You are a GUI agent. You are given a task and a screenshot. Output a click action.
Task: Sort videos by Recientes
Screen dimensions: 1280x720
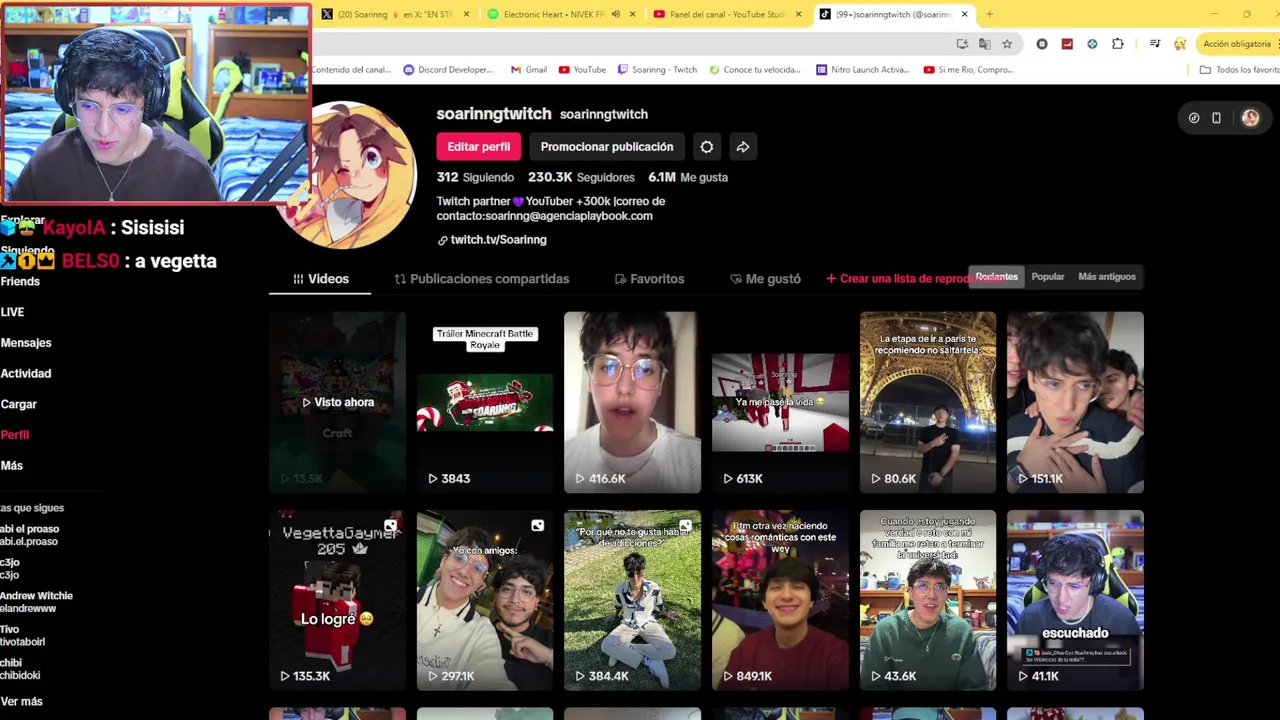click(996, 277)
